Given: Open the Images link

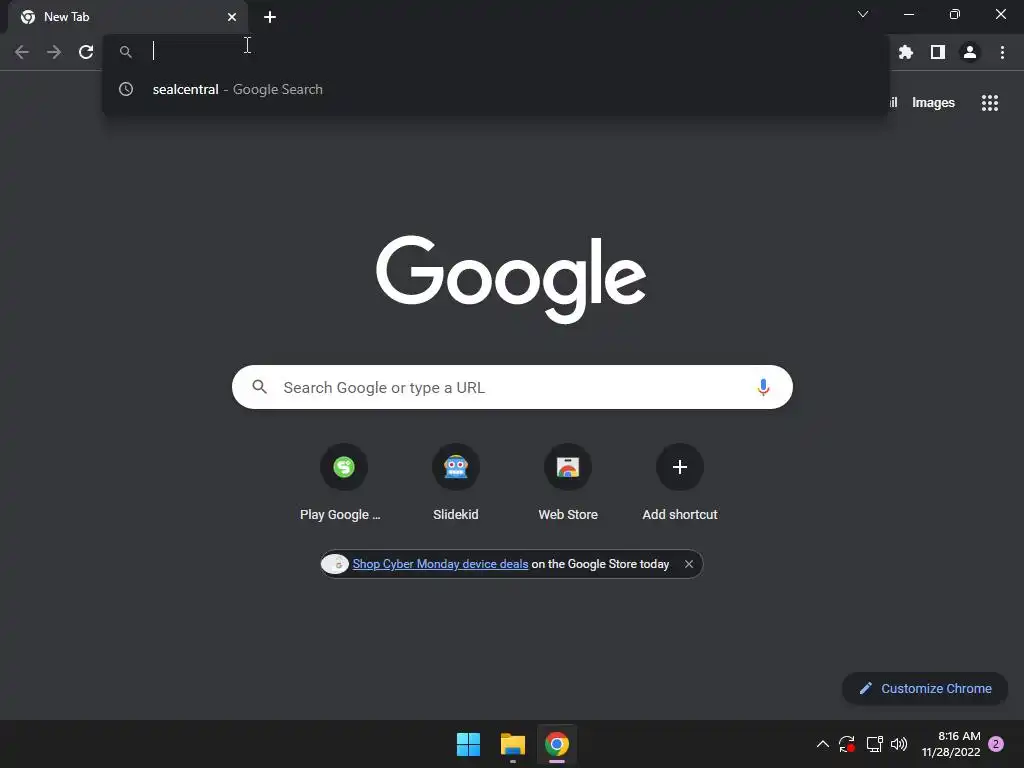Looking at the screenshot, I should coord(933,103).
